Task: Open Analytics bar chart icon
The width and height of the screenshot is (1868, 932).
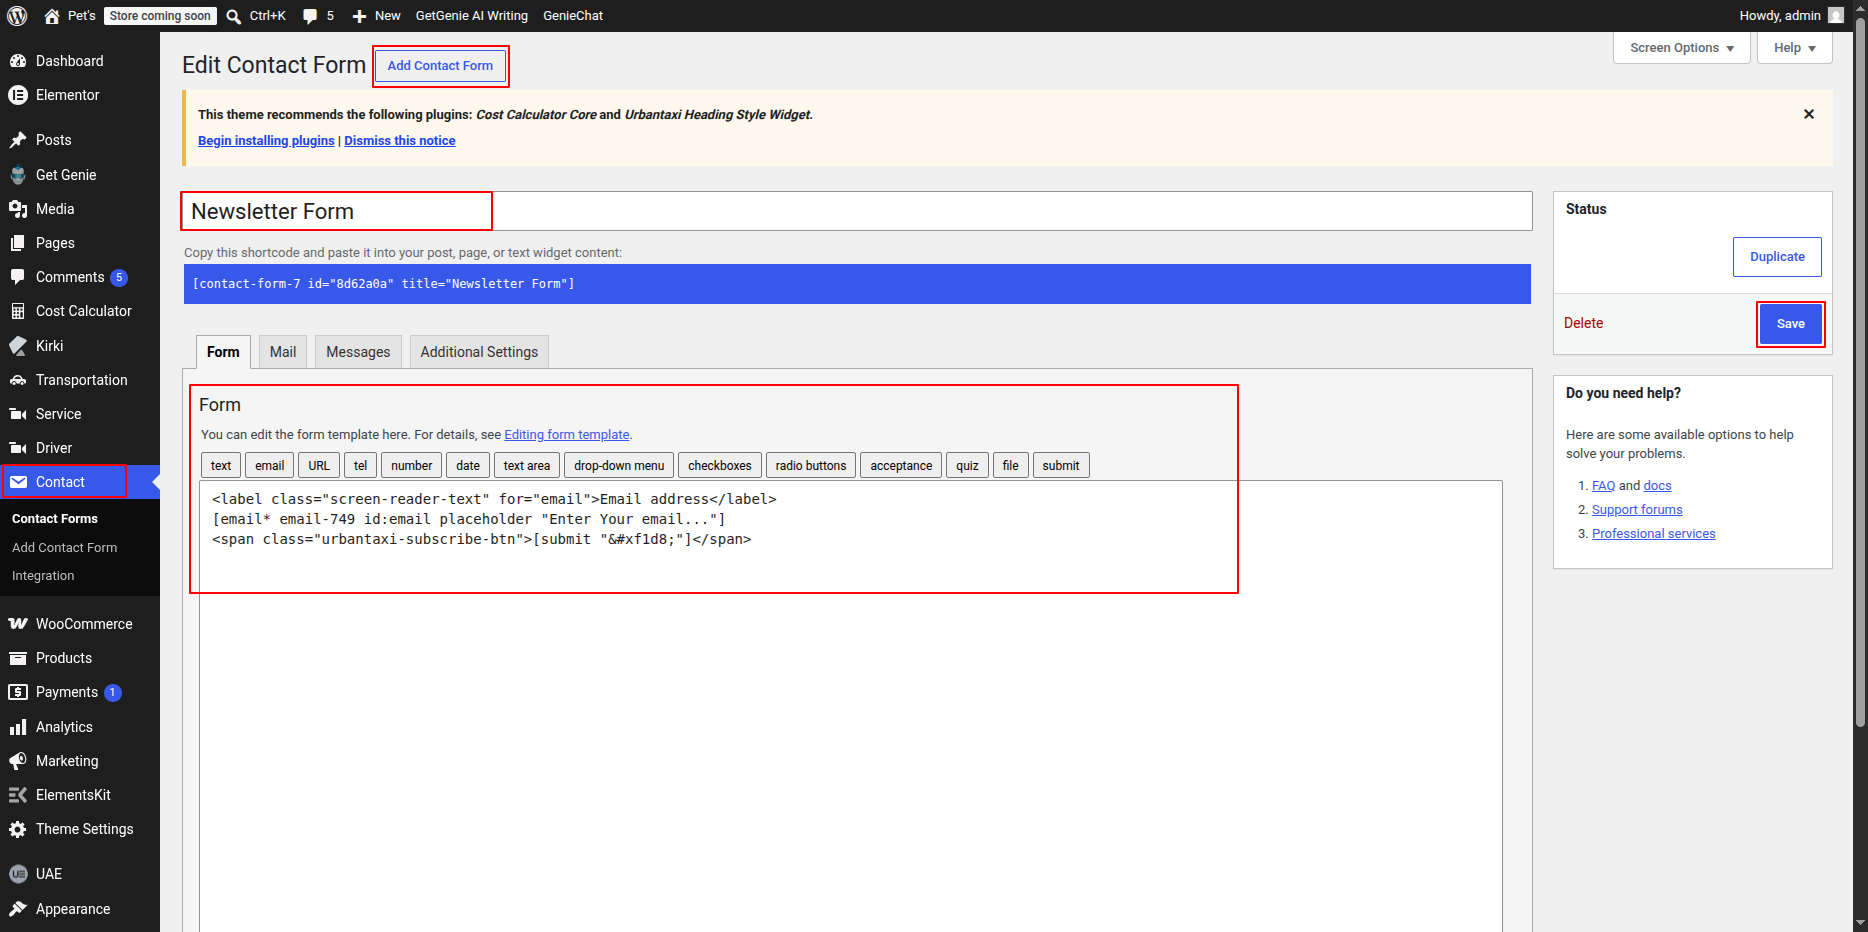Action: click(18, 727)
